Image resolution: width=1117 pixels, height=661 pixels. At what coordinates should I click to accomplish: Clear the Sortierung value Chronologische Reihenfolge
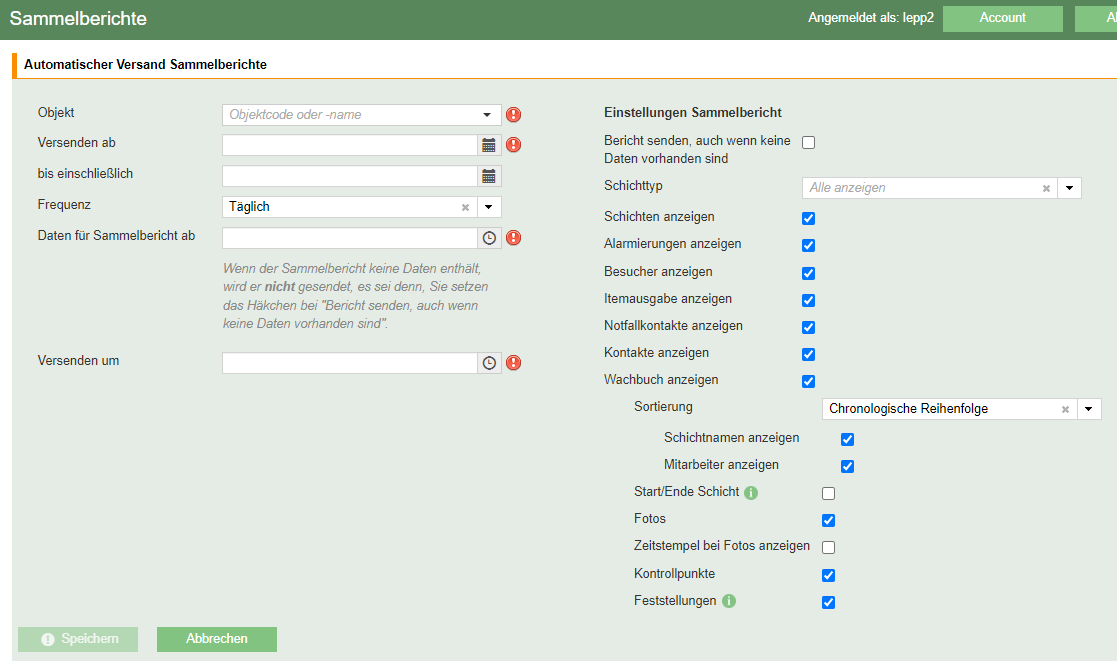(1066, 409)
